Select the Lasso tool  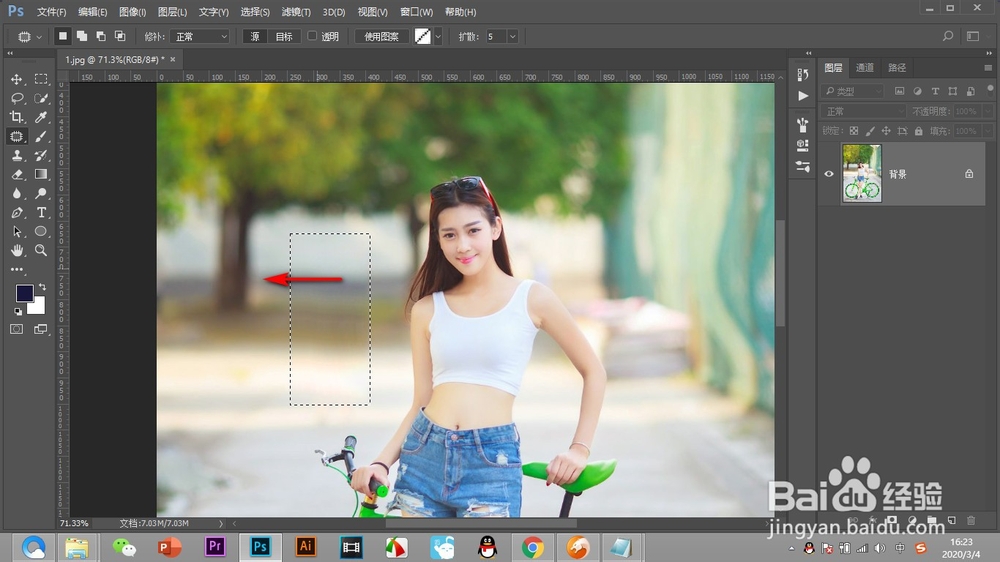pyautogui.click(x=17, y=98)
